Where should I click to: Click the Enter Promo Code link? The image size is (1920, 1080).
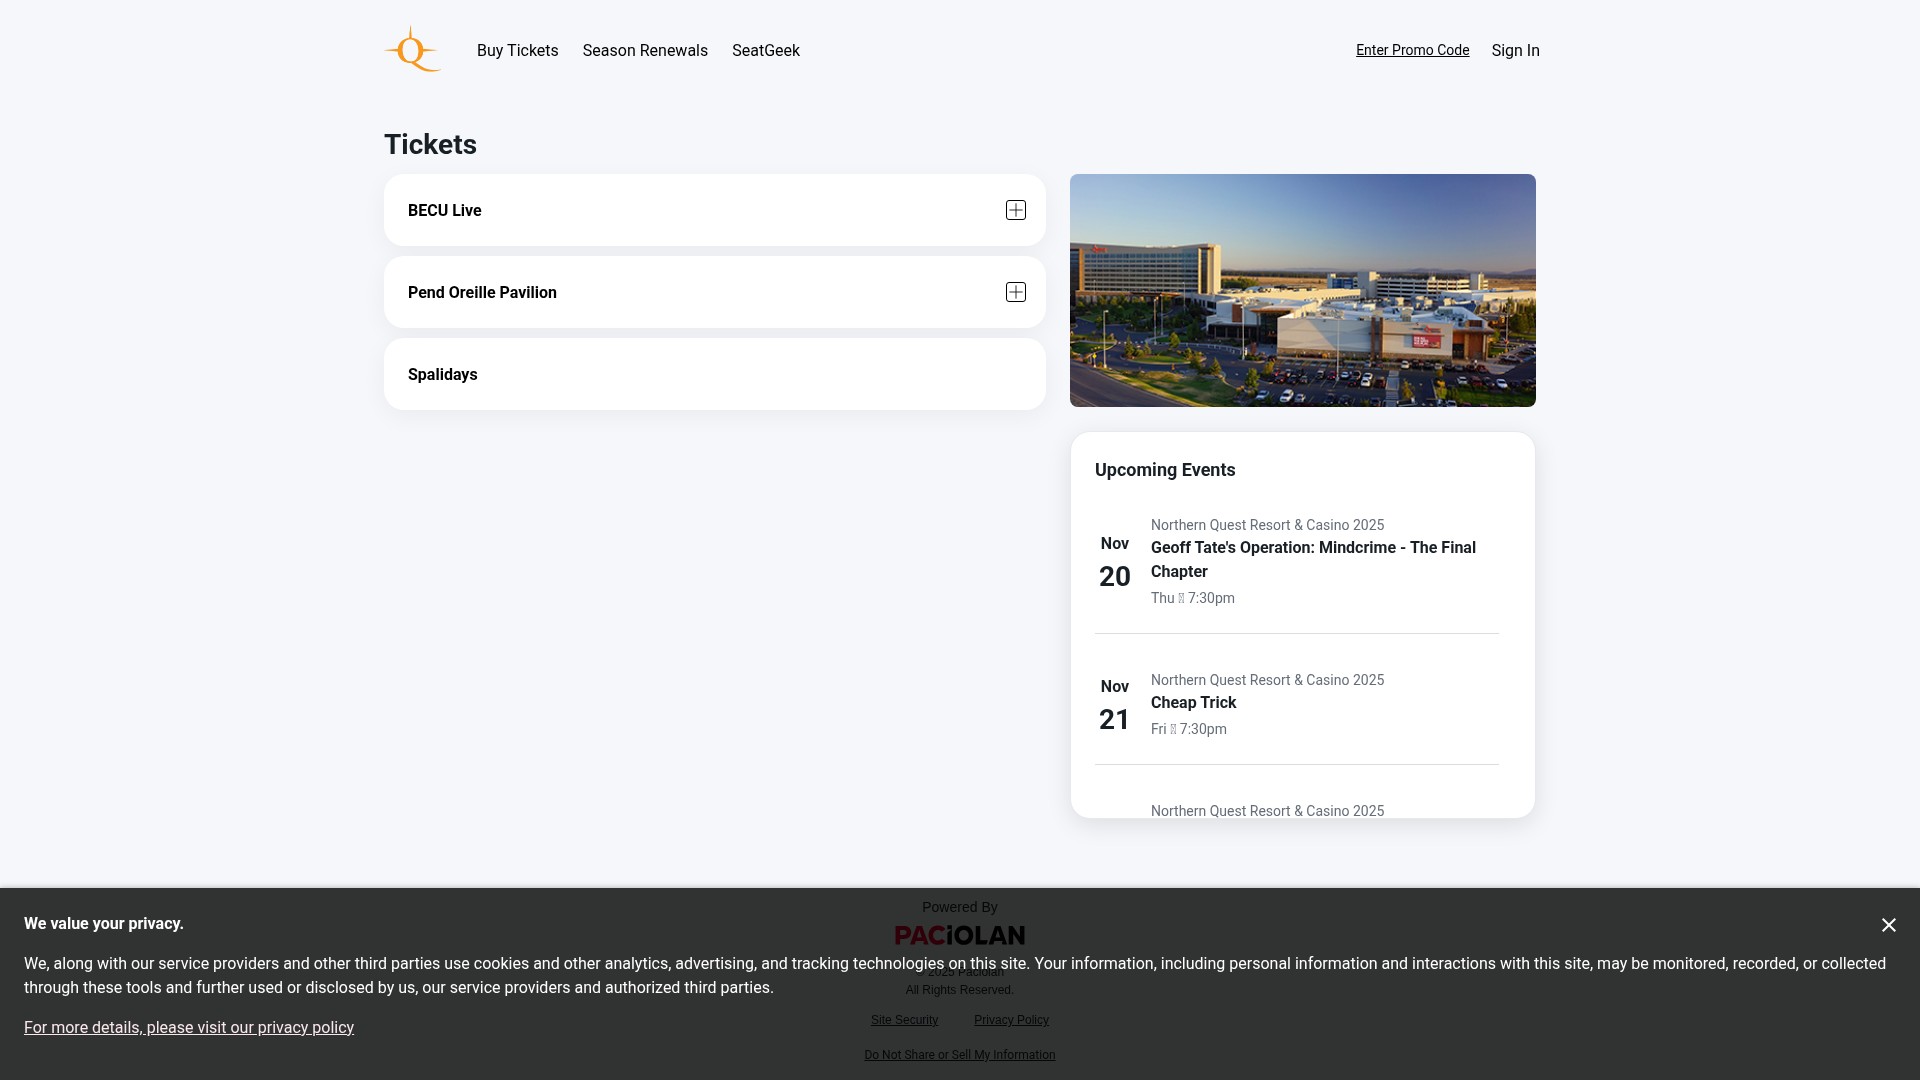(1412, 50)
